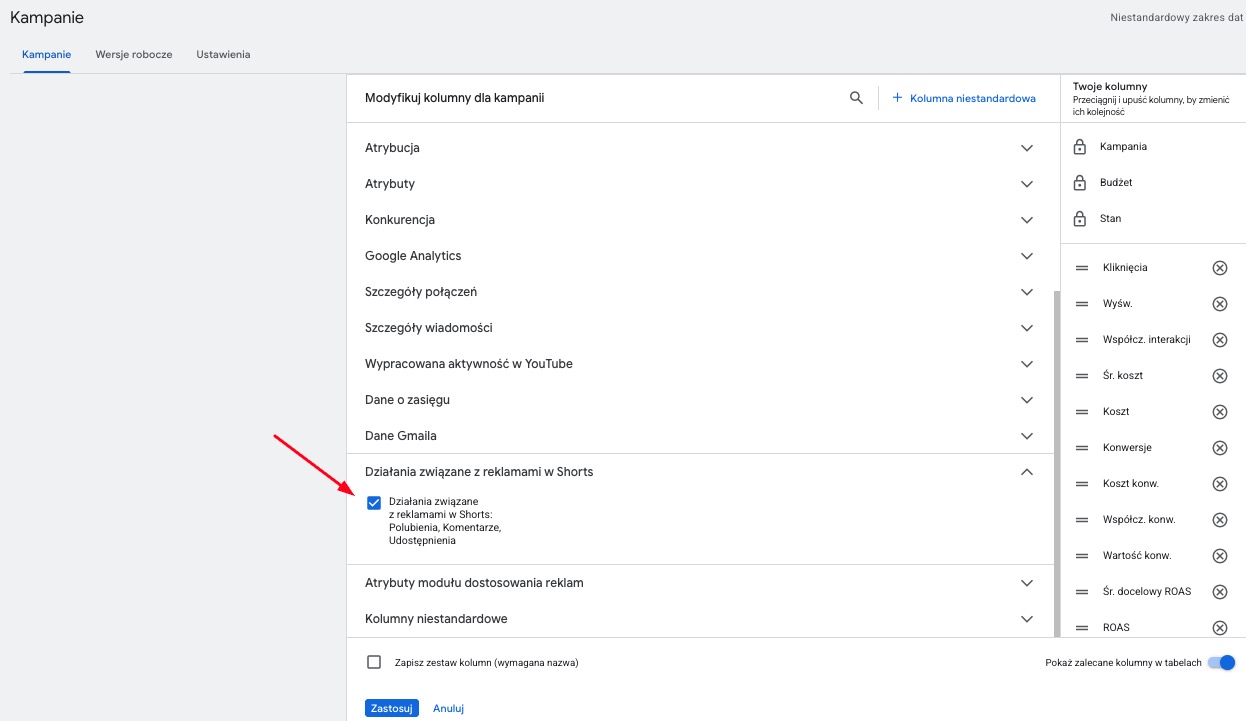Click the drag handle beside Konwersje
The image size is (1246, 721).
pyautogui.click(x=1082, y=448)
